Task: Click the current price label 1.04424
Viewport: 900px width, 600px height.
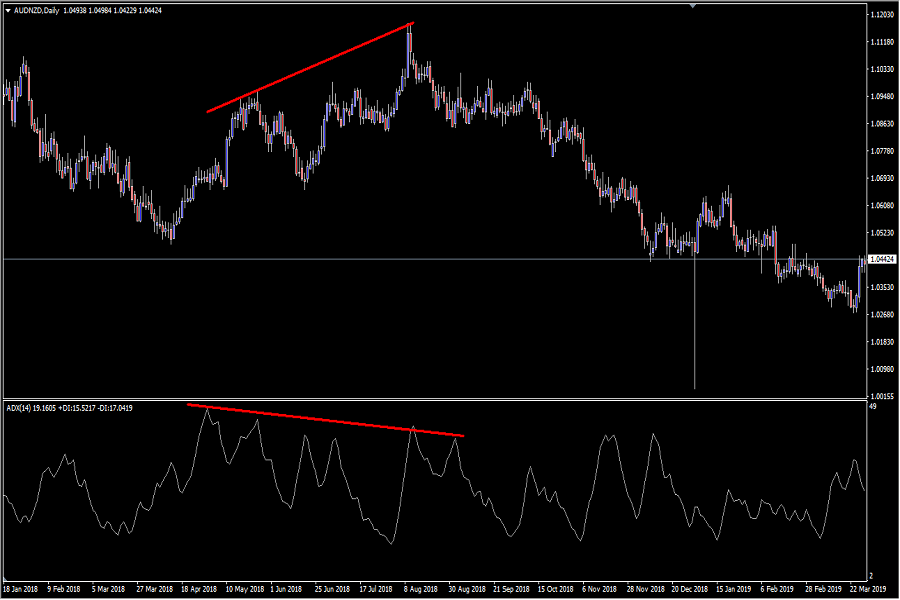Action: click(882, 260)
